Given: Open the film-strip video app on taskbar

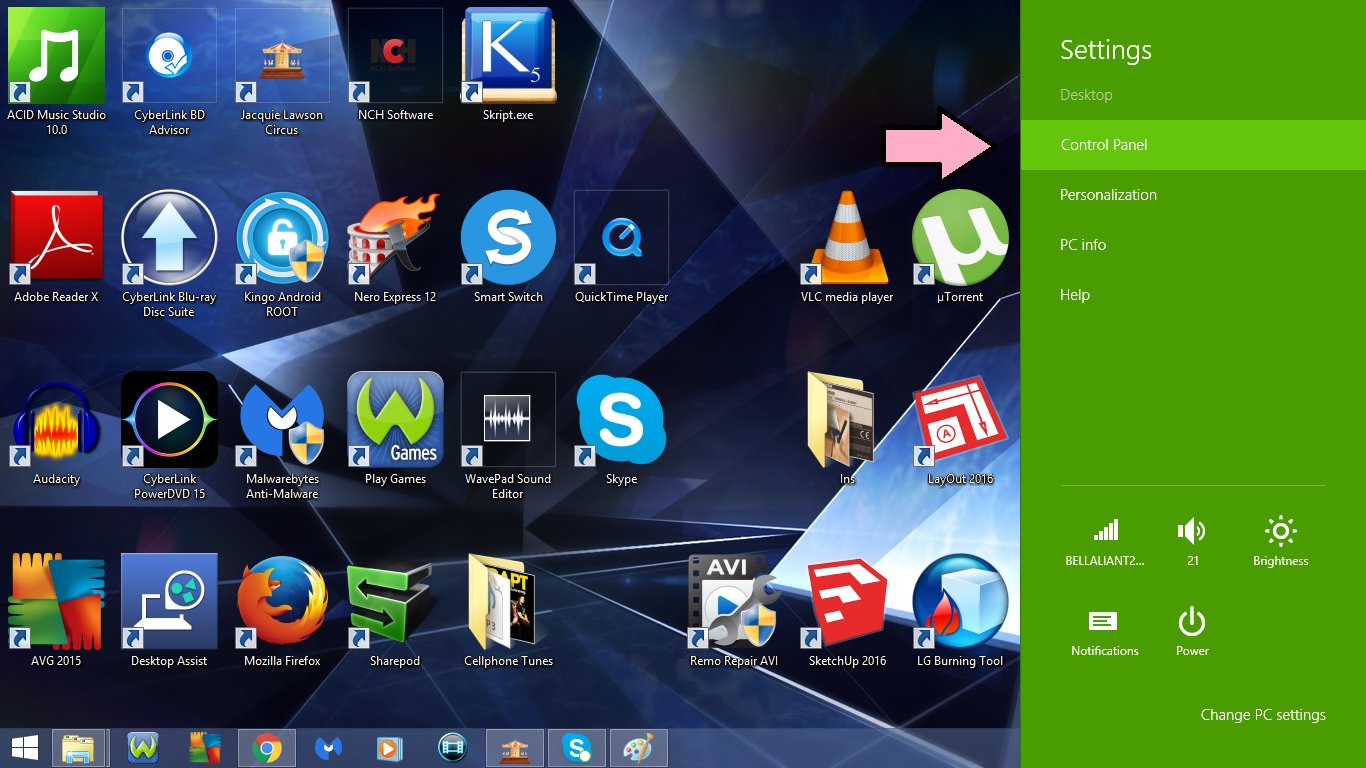Looking at the screenshot, I should tap(453, 748).
